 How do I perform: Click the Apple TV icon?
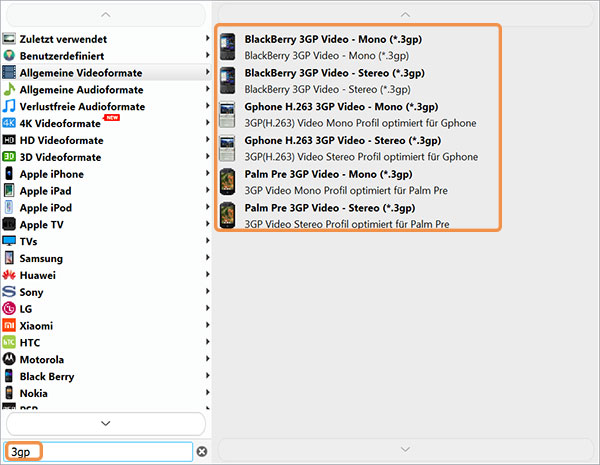(9, 224)
